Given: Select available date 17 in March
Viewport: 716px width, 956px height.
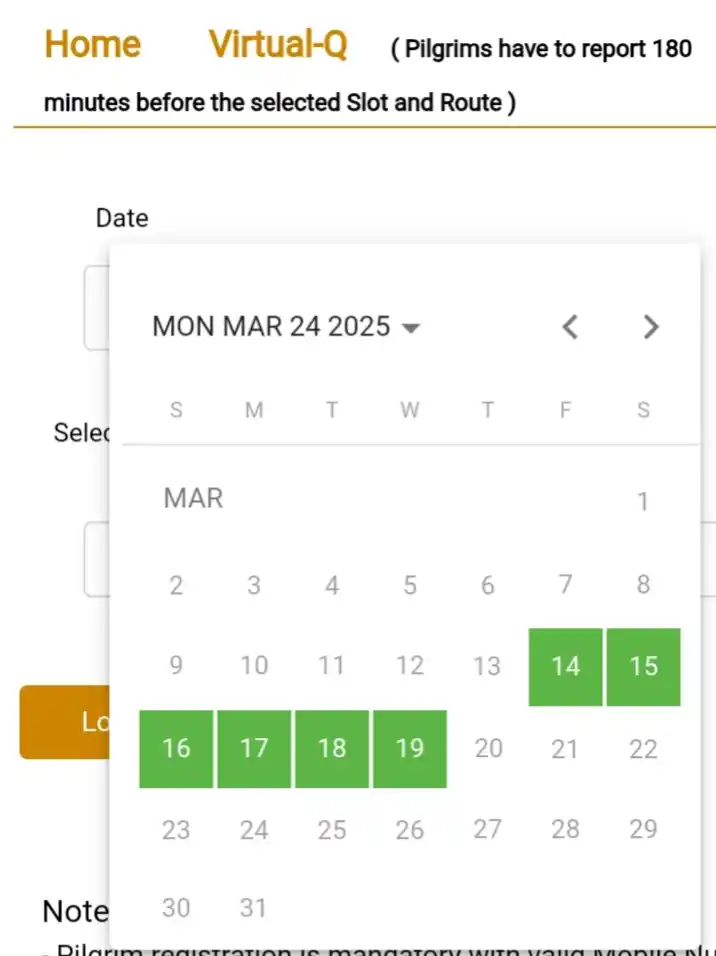Looking at the screenshot, I should pos(254,749).
